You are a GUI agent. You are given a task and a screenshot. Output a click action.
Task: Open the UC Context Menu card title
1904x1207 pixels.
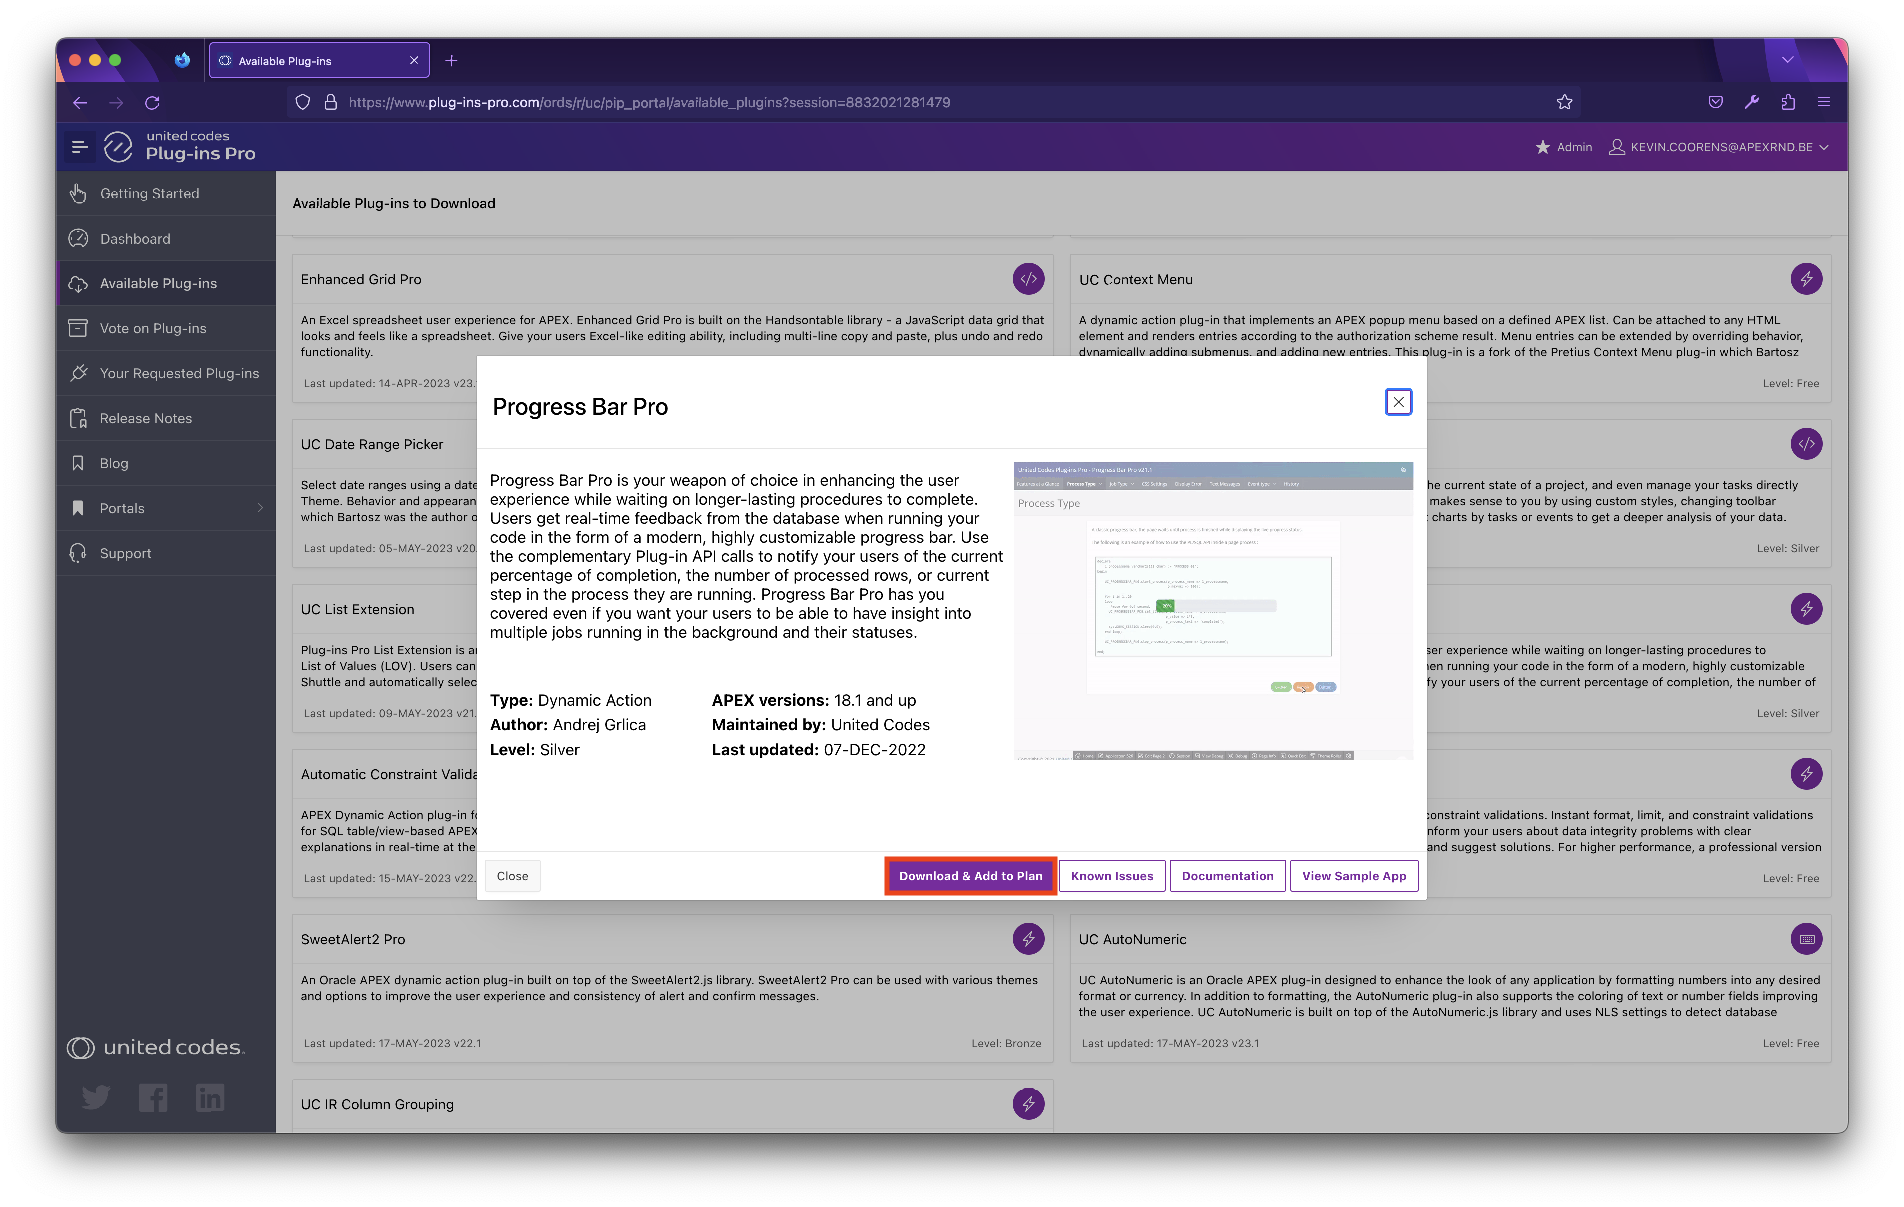(x=1135, y=280)
